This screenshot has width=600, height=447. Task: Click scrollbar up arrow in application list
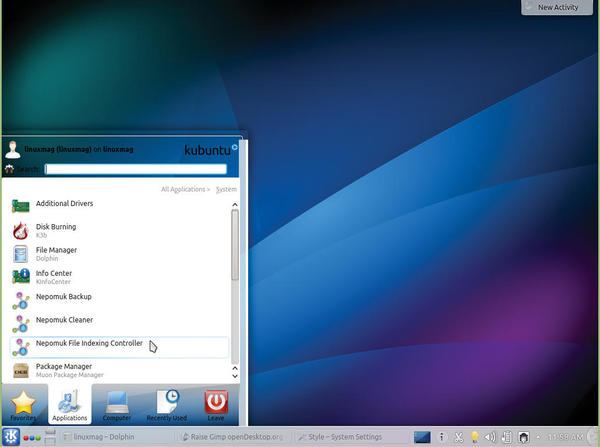(x=235, y=205)
